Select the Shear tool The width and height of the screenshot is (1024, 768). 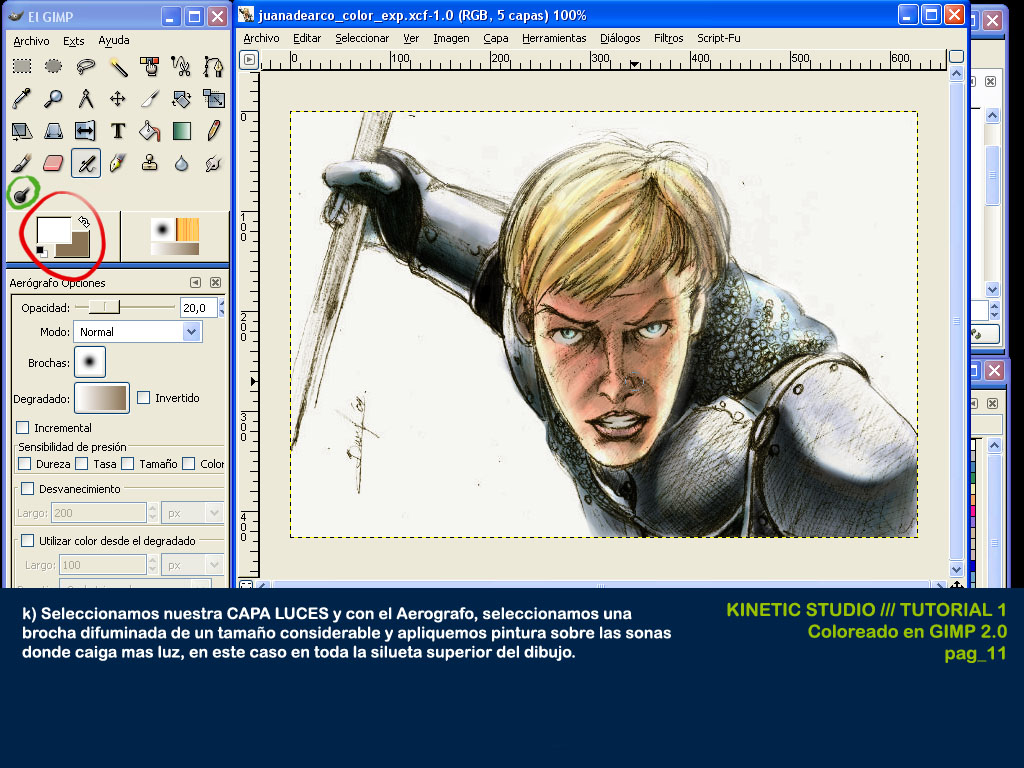point(22,131)
